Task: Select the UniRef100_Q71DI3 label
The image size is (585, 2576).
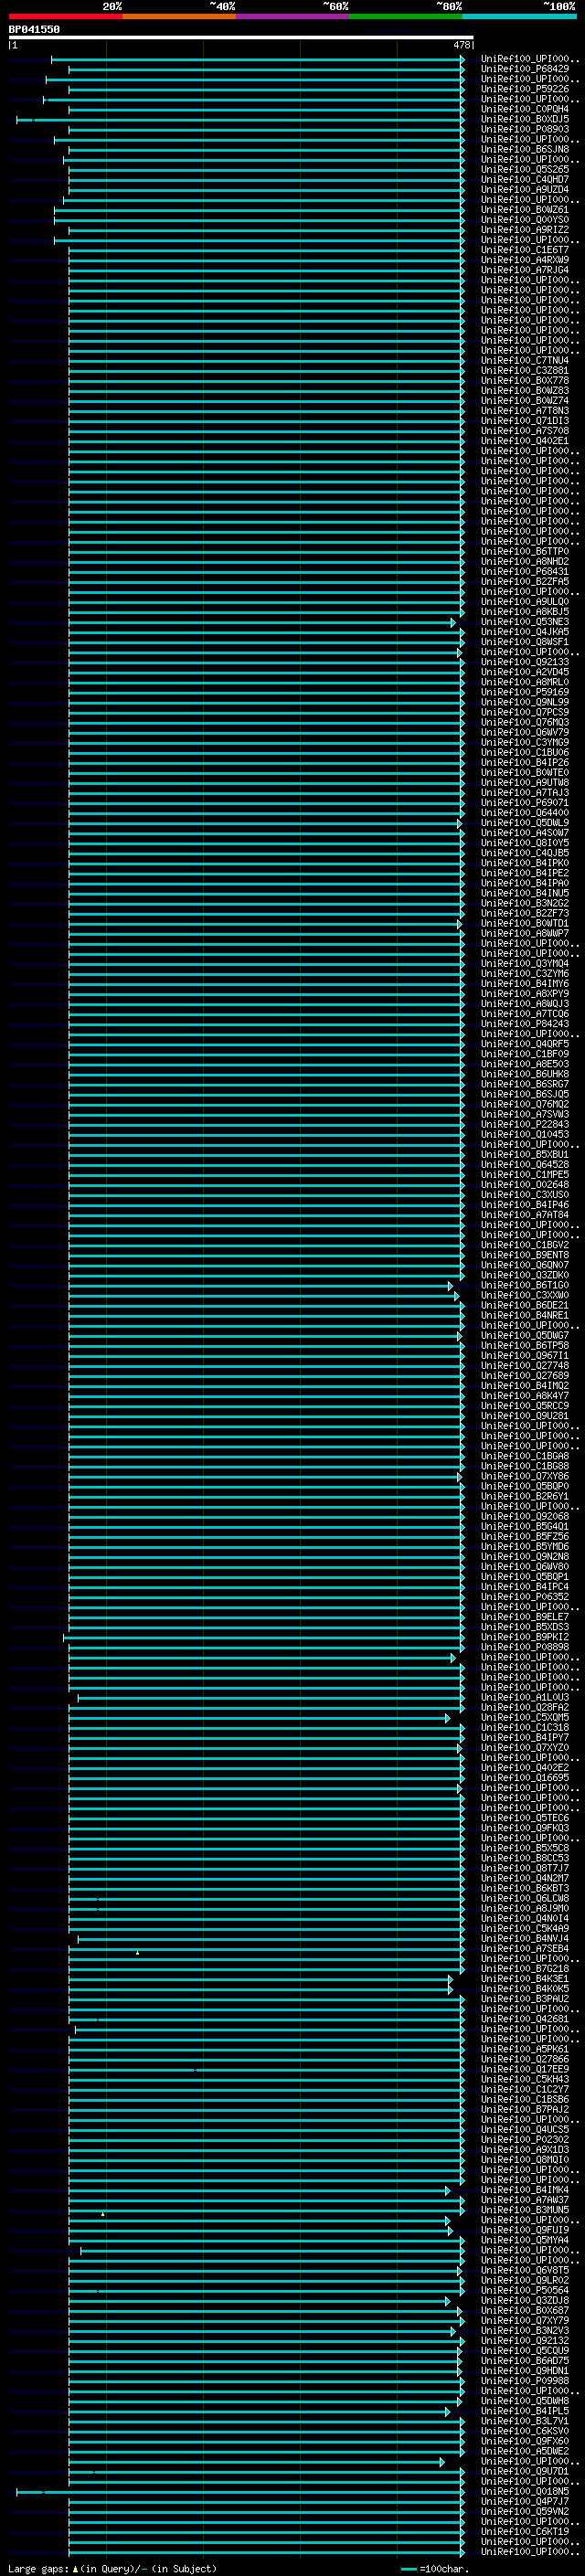Action: (525, 420)
